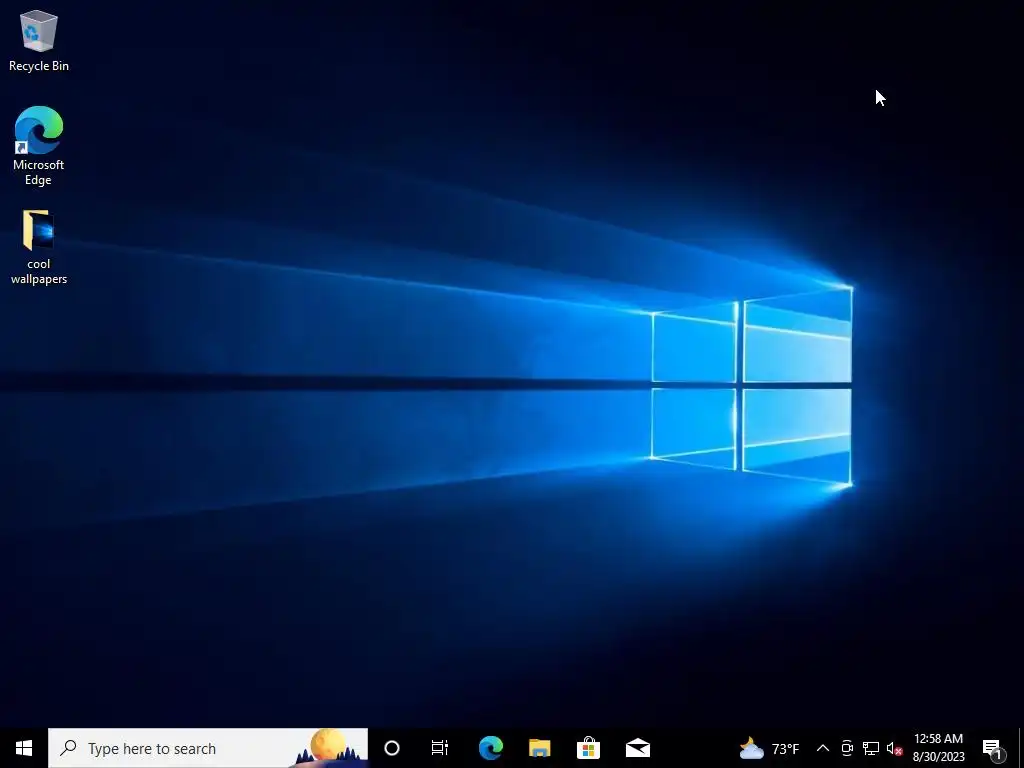Open Cortana from the taskbar circle icon
Viewport: 1024px width, 768px height.
[x=392, y=748]
